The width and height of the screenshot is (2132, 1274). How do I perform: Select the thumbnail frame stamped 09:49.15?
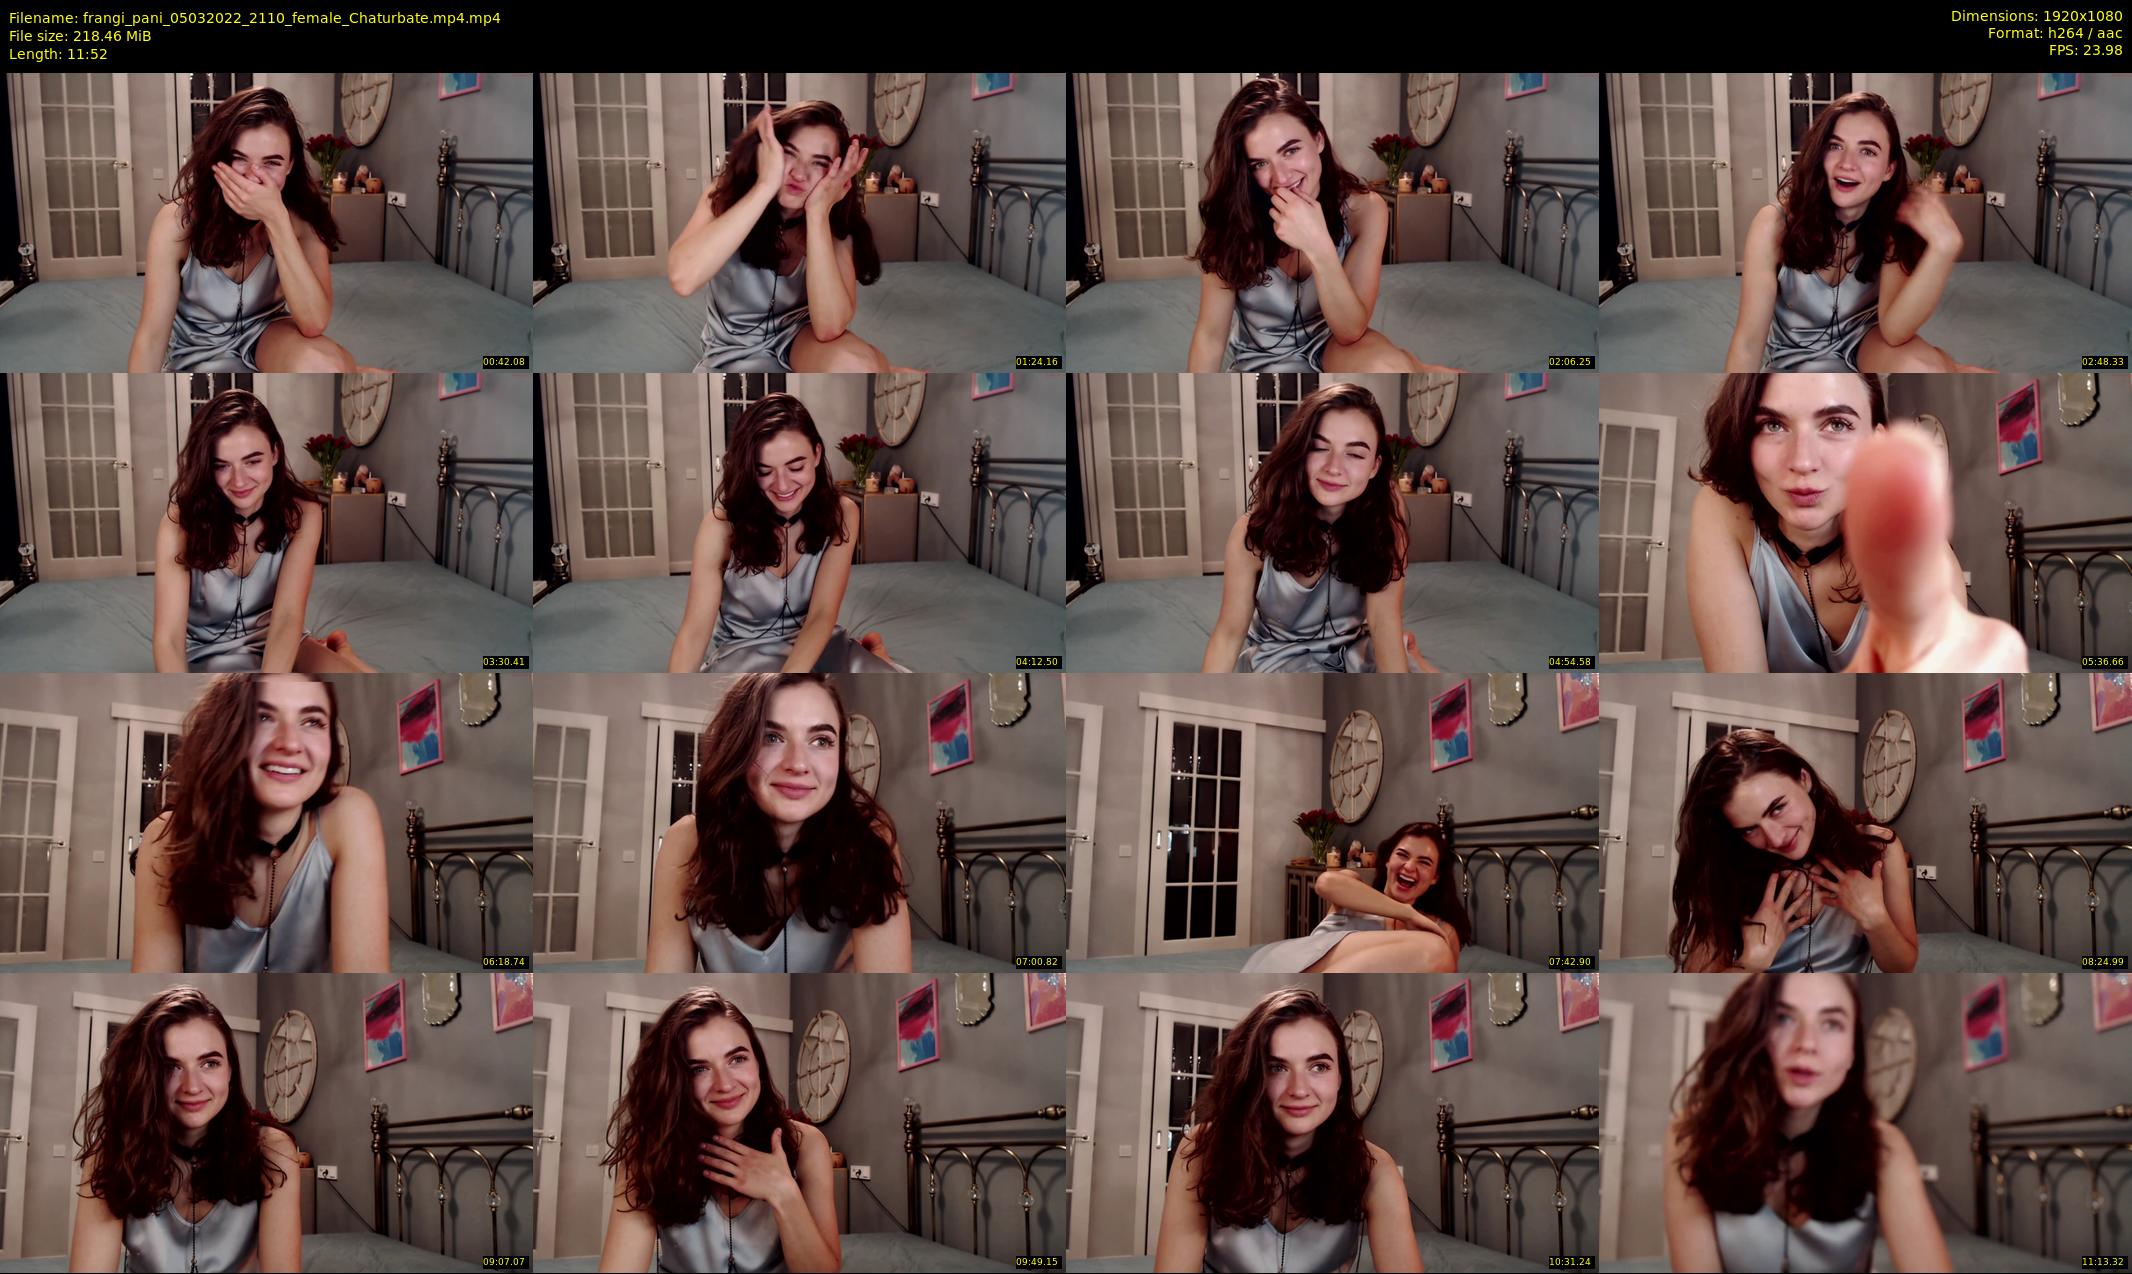point(799,1122)
